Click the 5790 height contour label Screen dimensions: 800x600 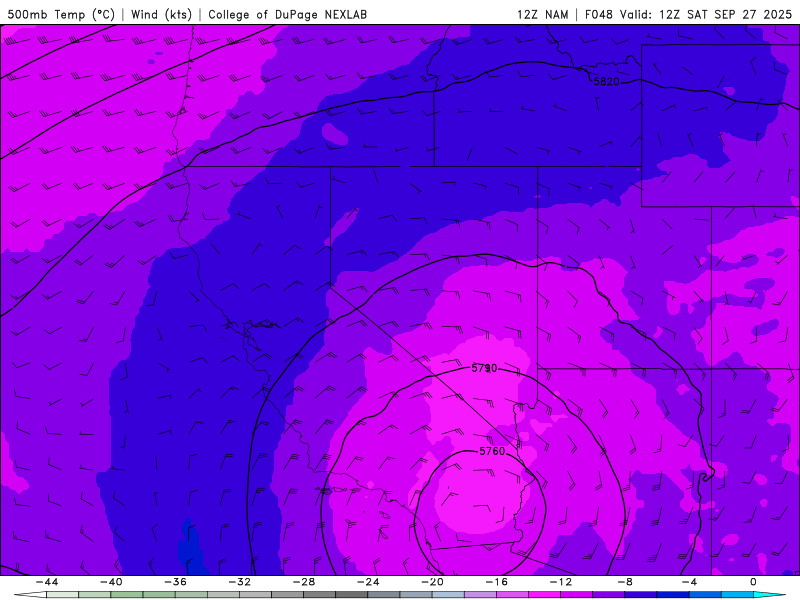tap(484, 368)
